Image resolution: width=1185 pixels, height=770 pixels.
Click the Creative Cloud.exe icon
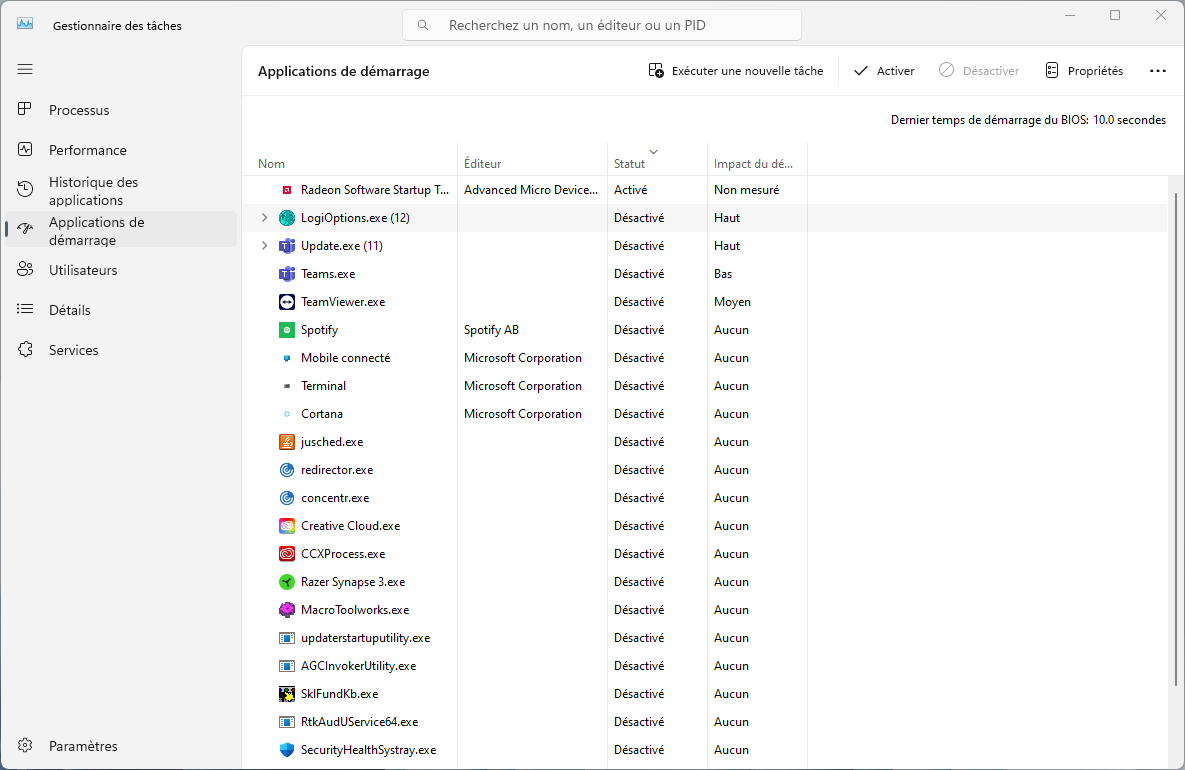pyautogui.click(x=287, y=526)
